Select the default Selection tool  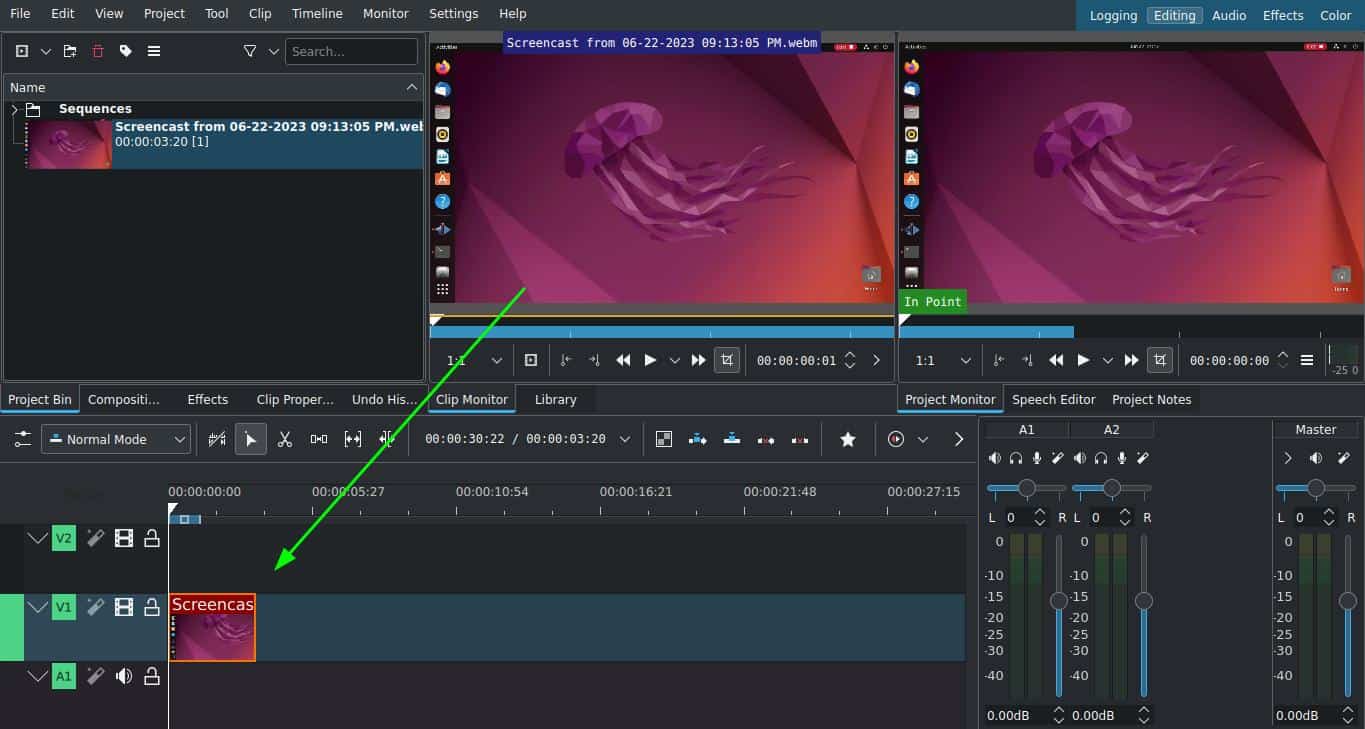pos(251,438)
